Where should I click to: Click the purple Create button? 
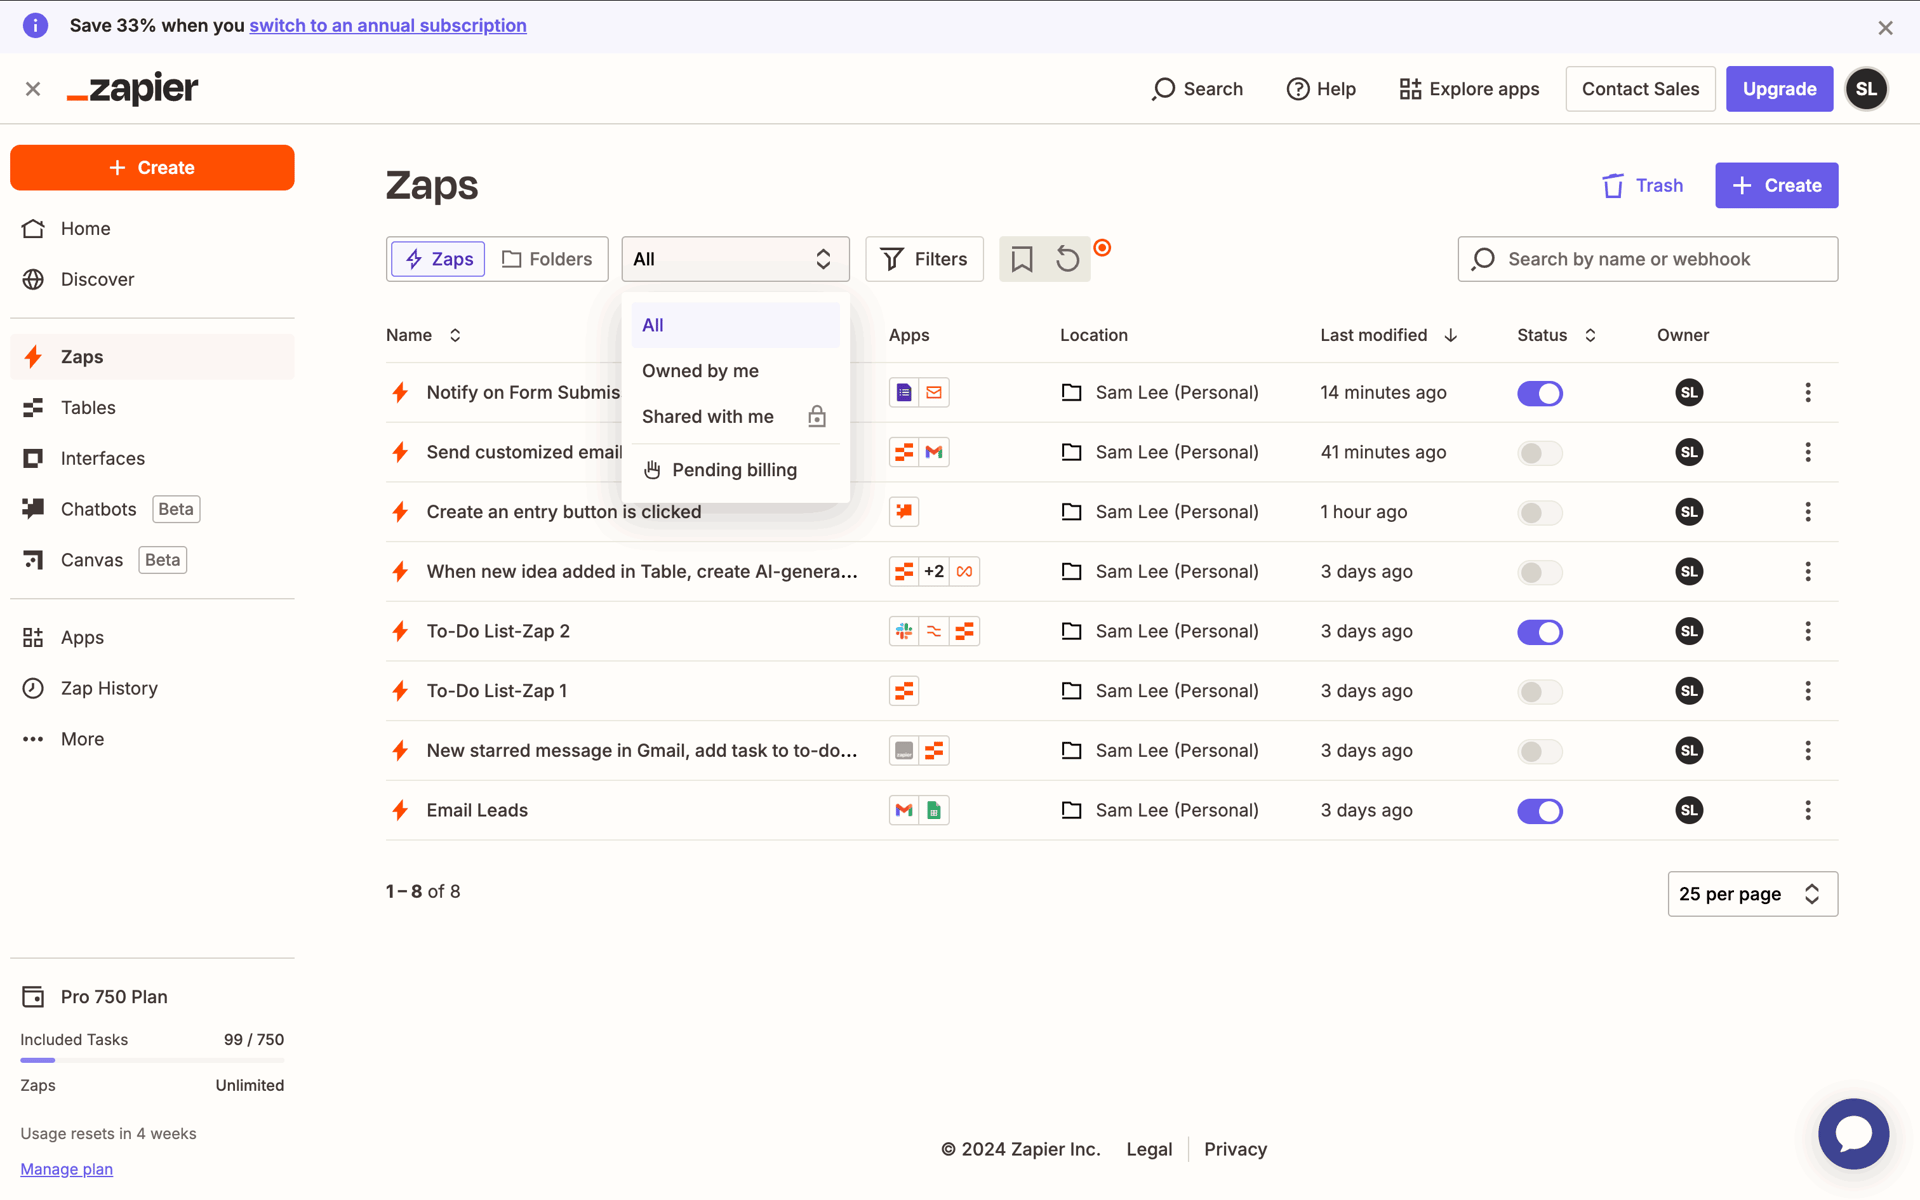pyautogui.click(x=1776, y=186)
